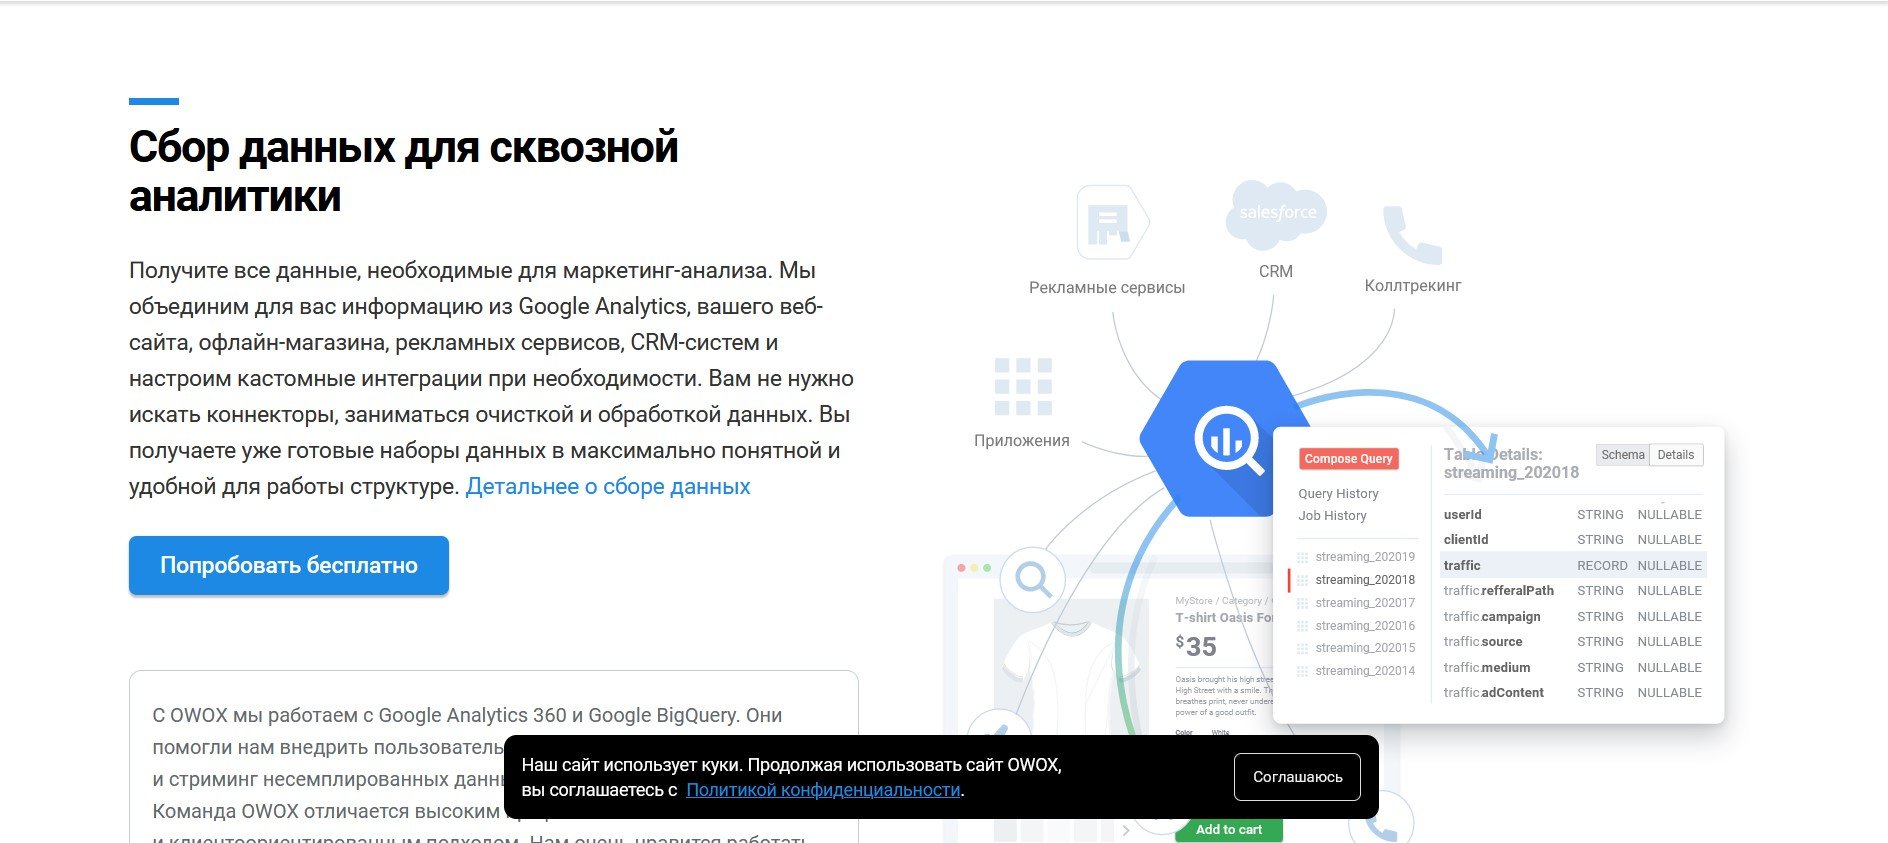Accept cookies with the "Соглашаюсь" button
The image size is (1888, 843).
[x=1297, y=777]
